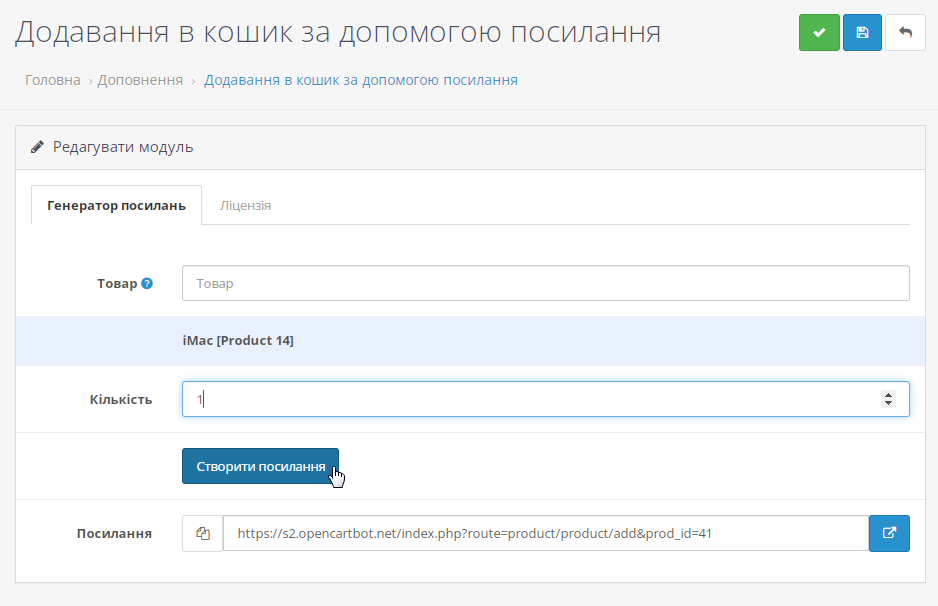Switch to the Ліцензія tab
The image size is (938, 606).
[245, 205]
